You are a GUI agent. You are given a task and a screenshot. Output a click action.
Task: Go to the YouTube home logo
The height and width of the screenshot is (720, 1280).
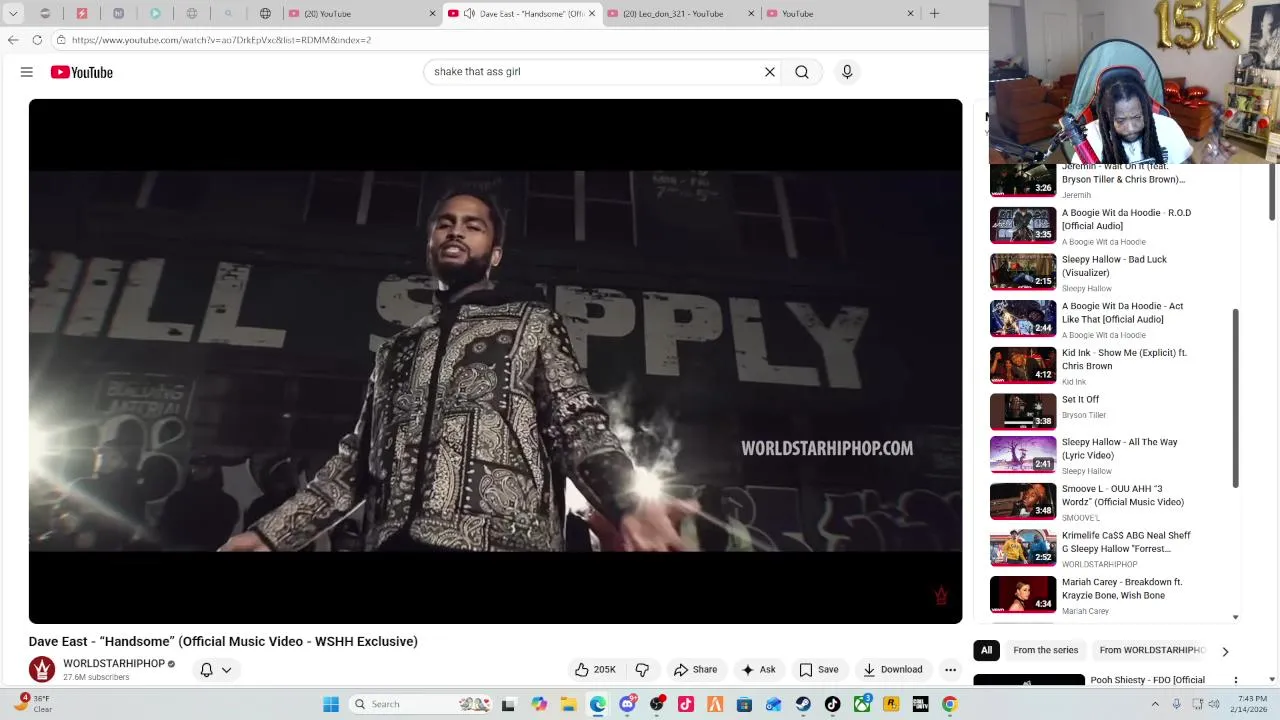[x=82, y=72]
